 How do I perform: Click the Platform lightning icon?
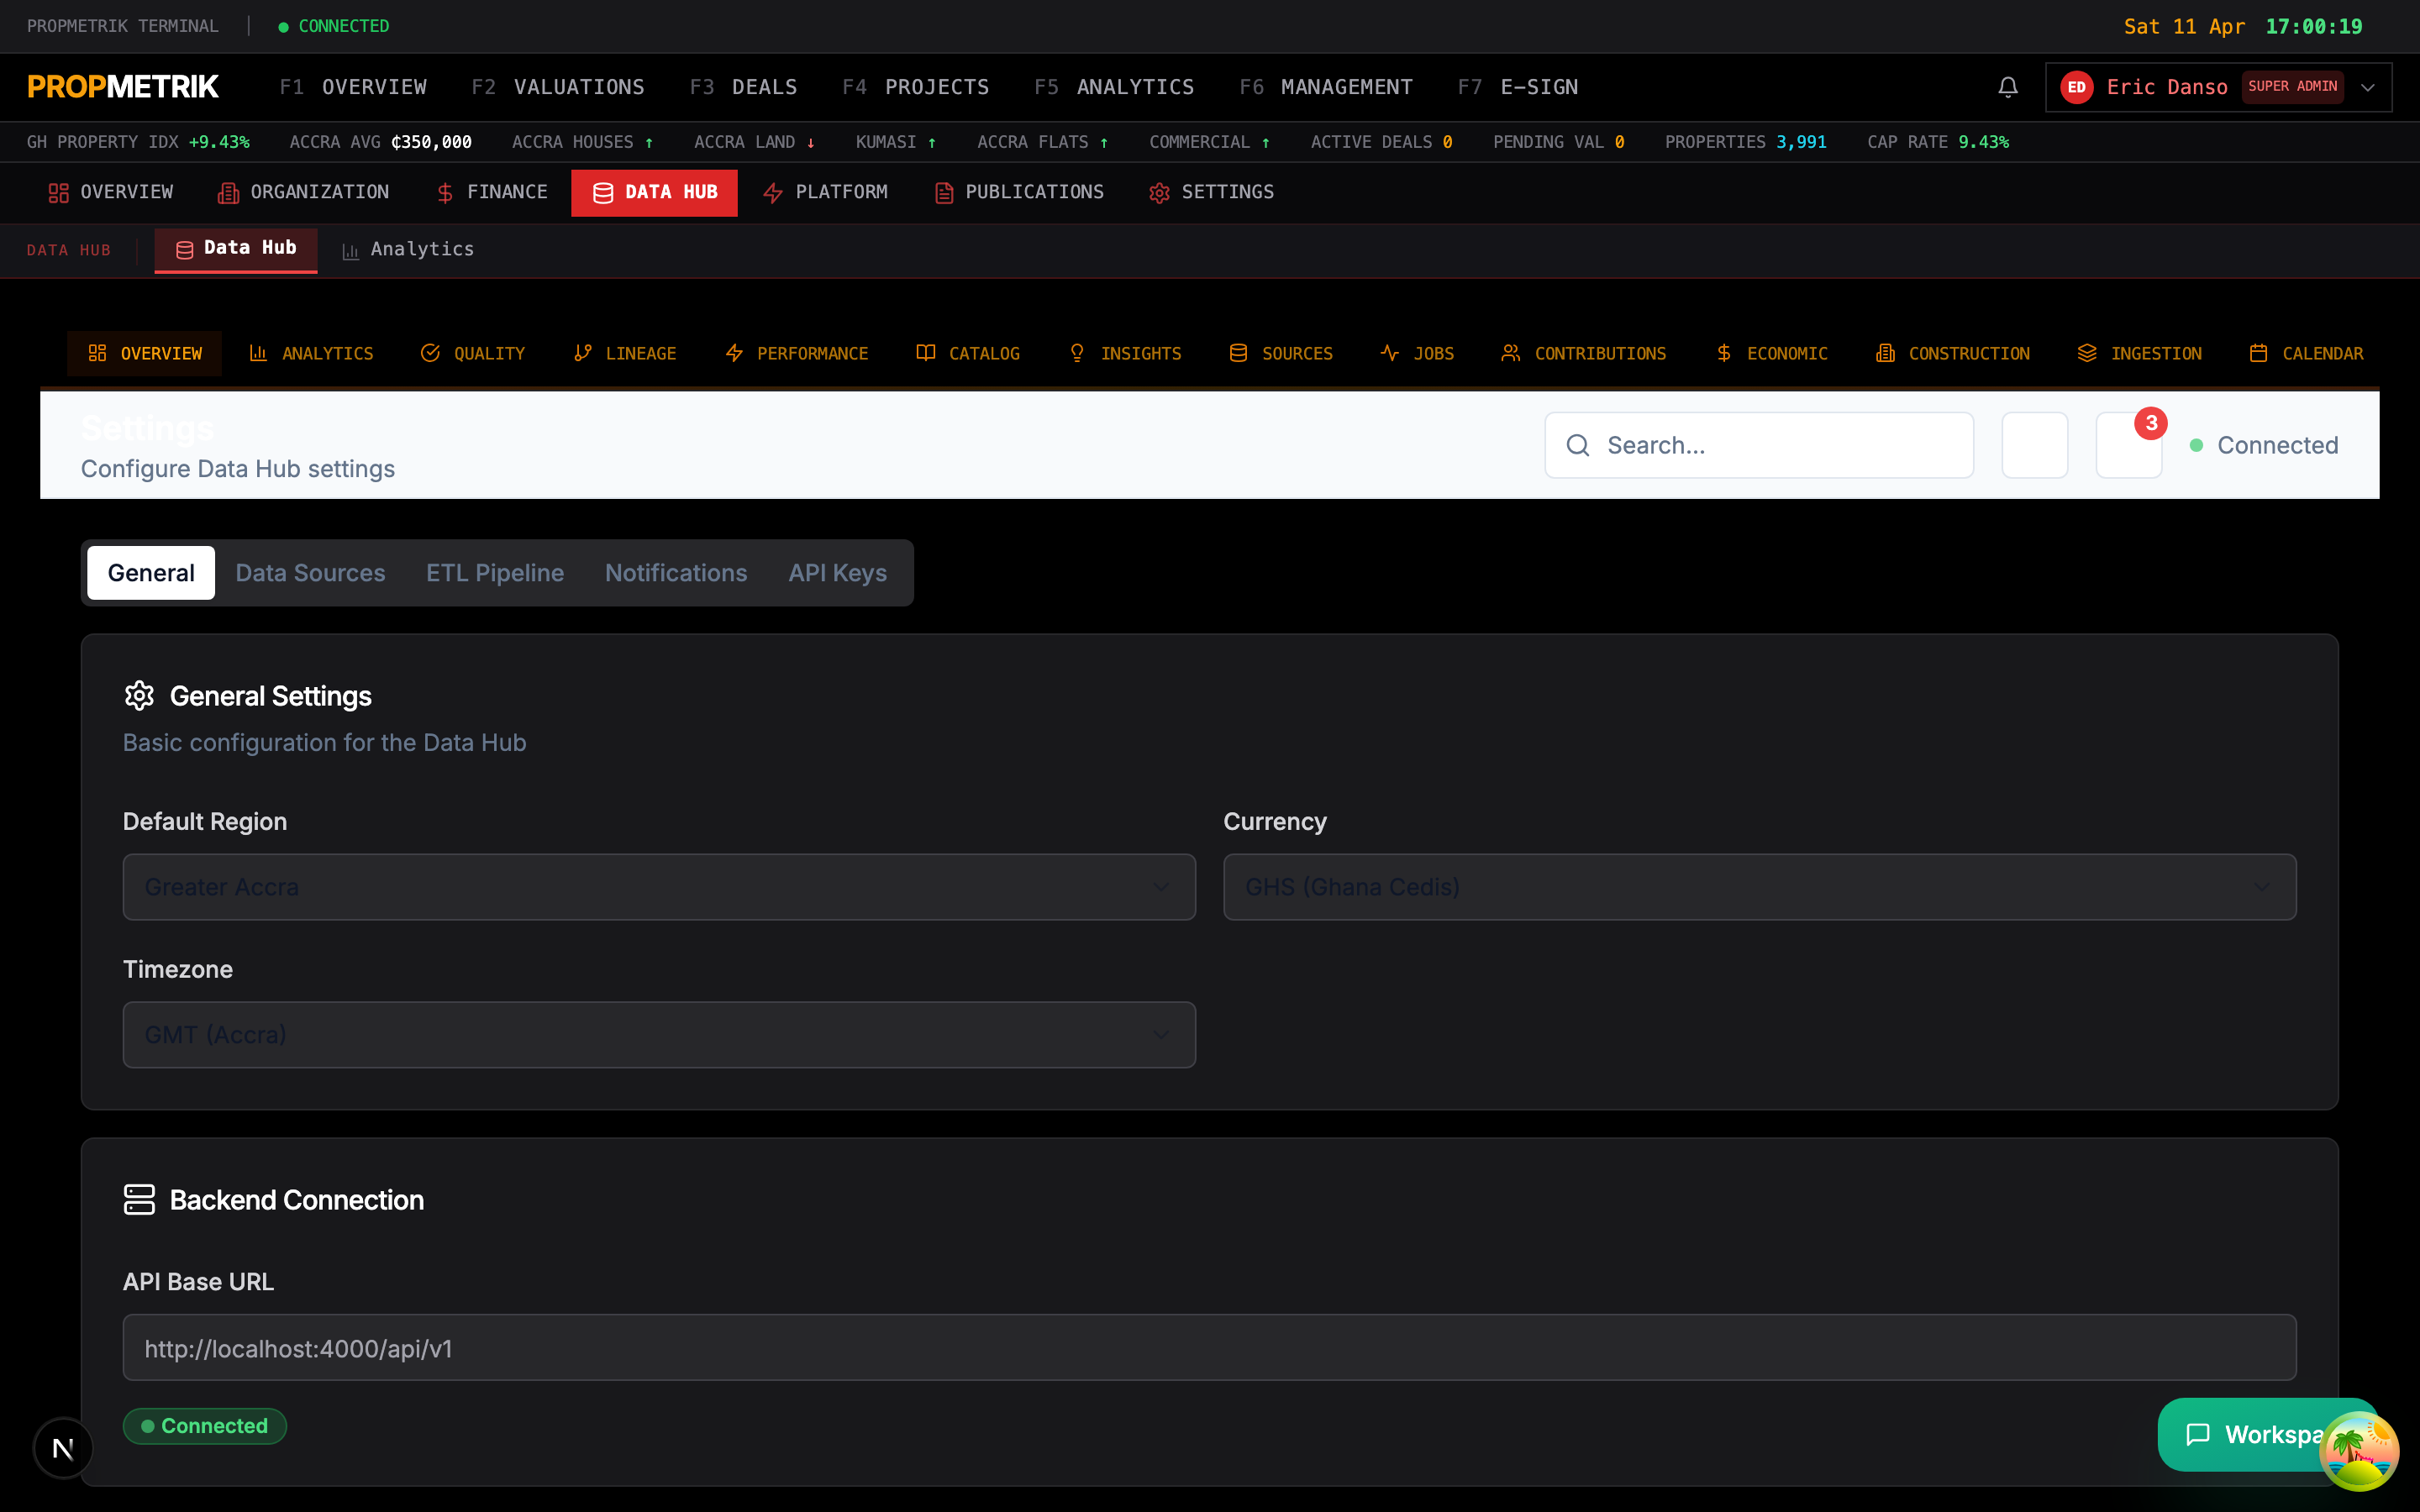[772, 193]
